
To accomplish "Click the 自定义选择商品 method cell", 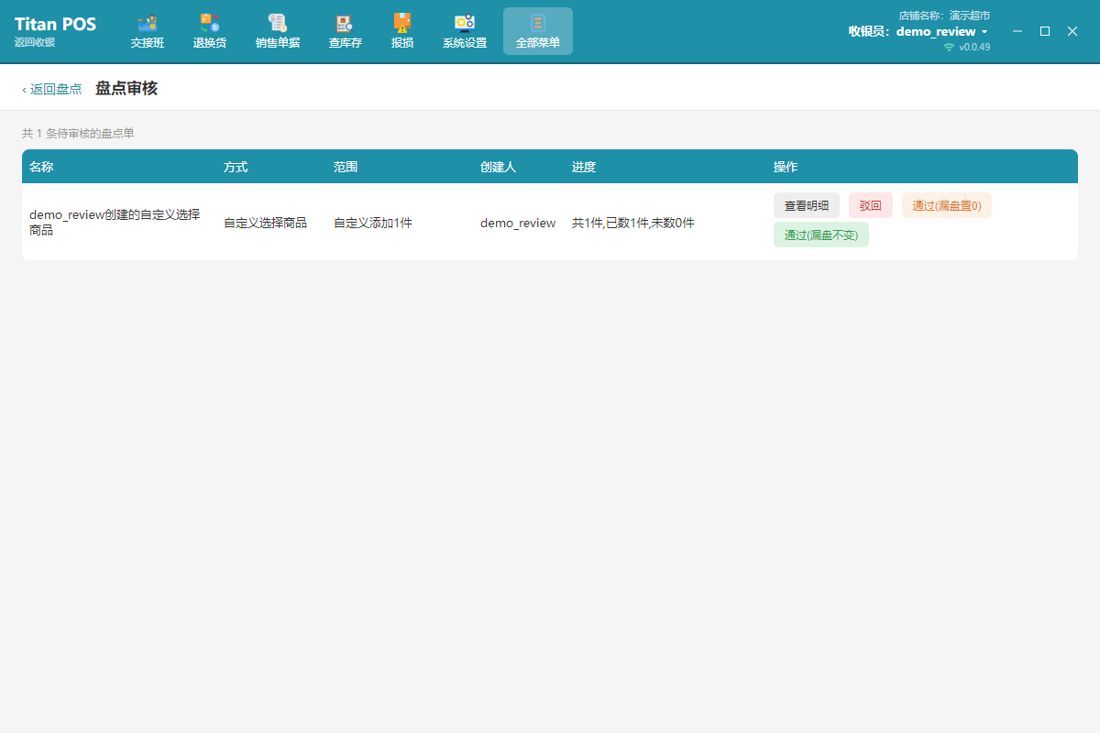I will [x=265, y=223].
